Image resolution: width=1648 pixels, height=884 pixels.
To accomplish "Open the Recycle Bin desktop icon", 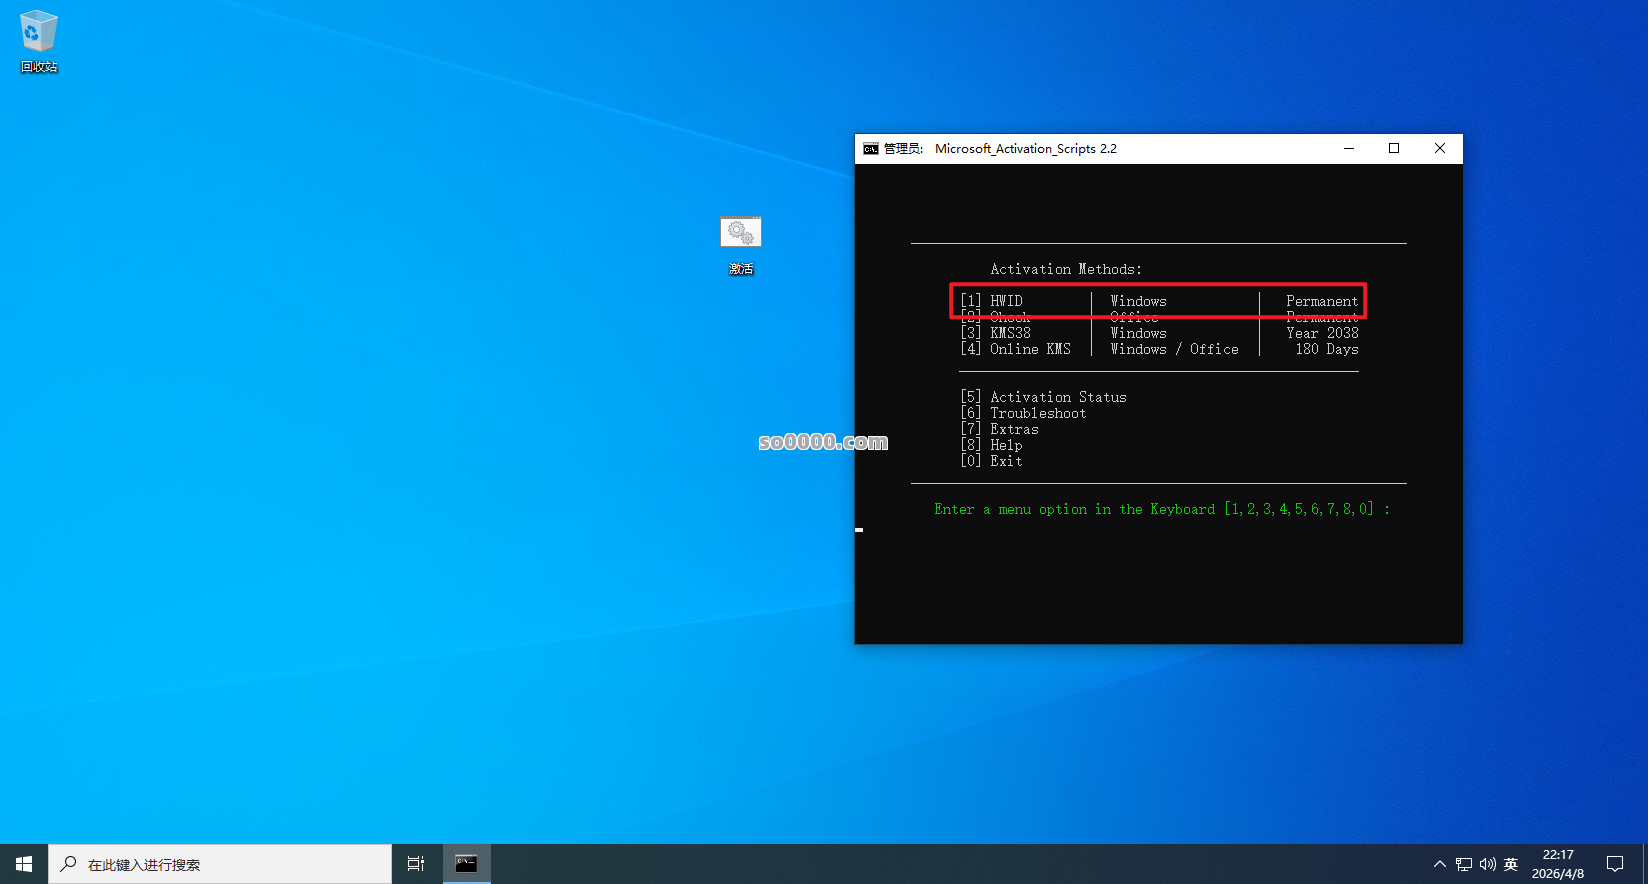I will (x=39, y=41).
